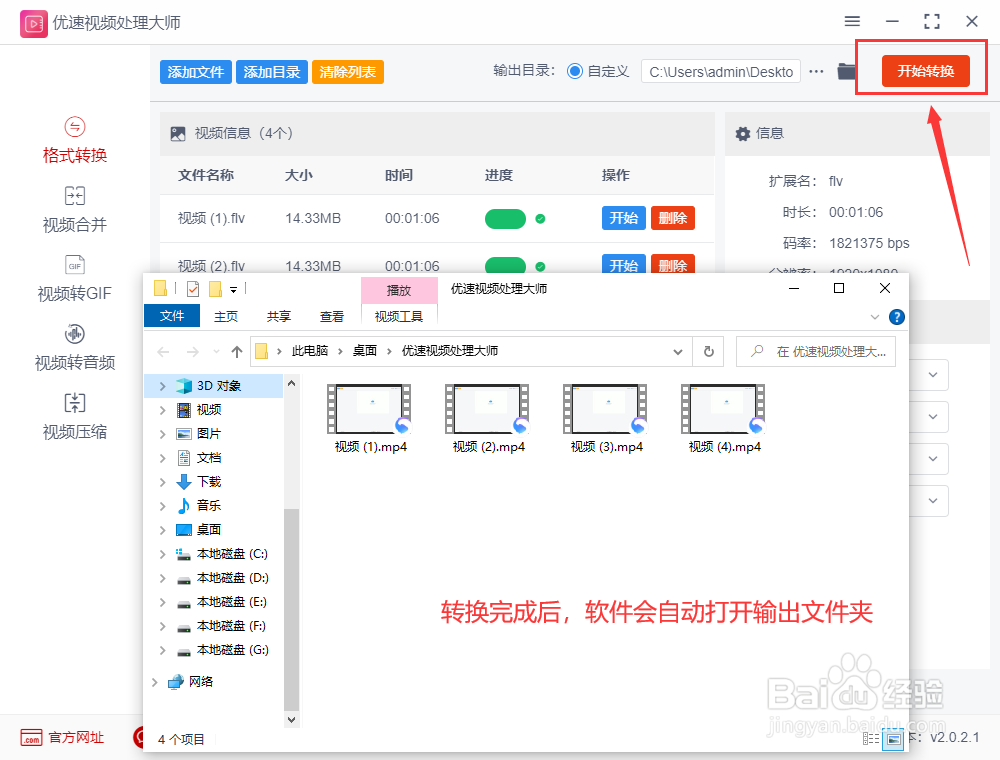
Task: Open the 视频转GIF sidebar tool
Action: 75,279
